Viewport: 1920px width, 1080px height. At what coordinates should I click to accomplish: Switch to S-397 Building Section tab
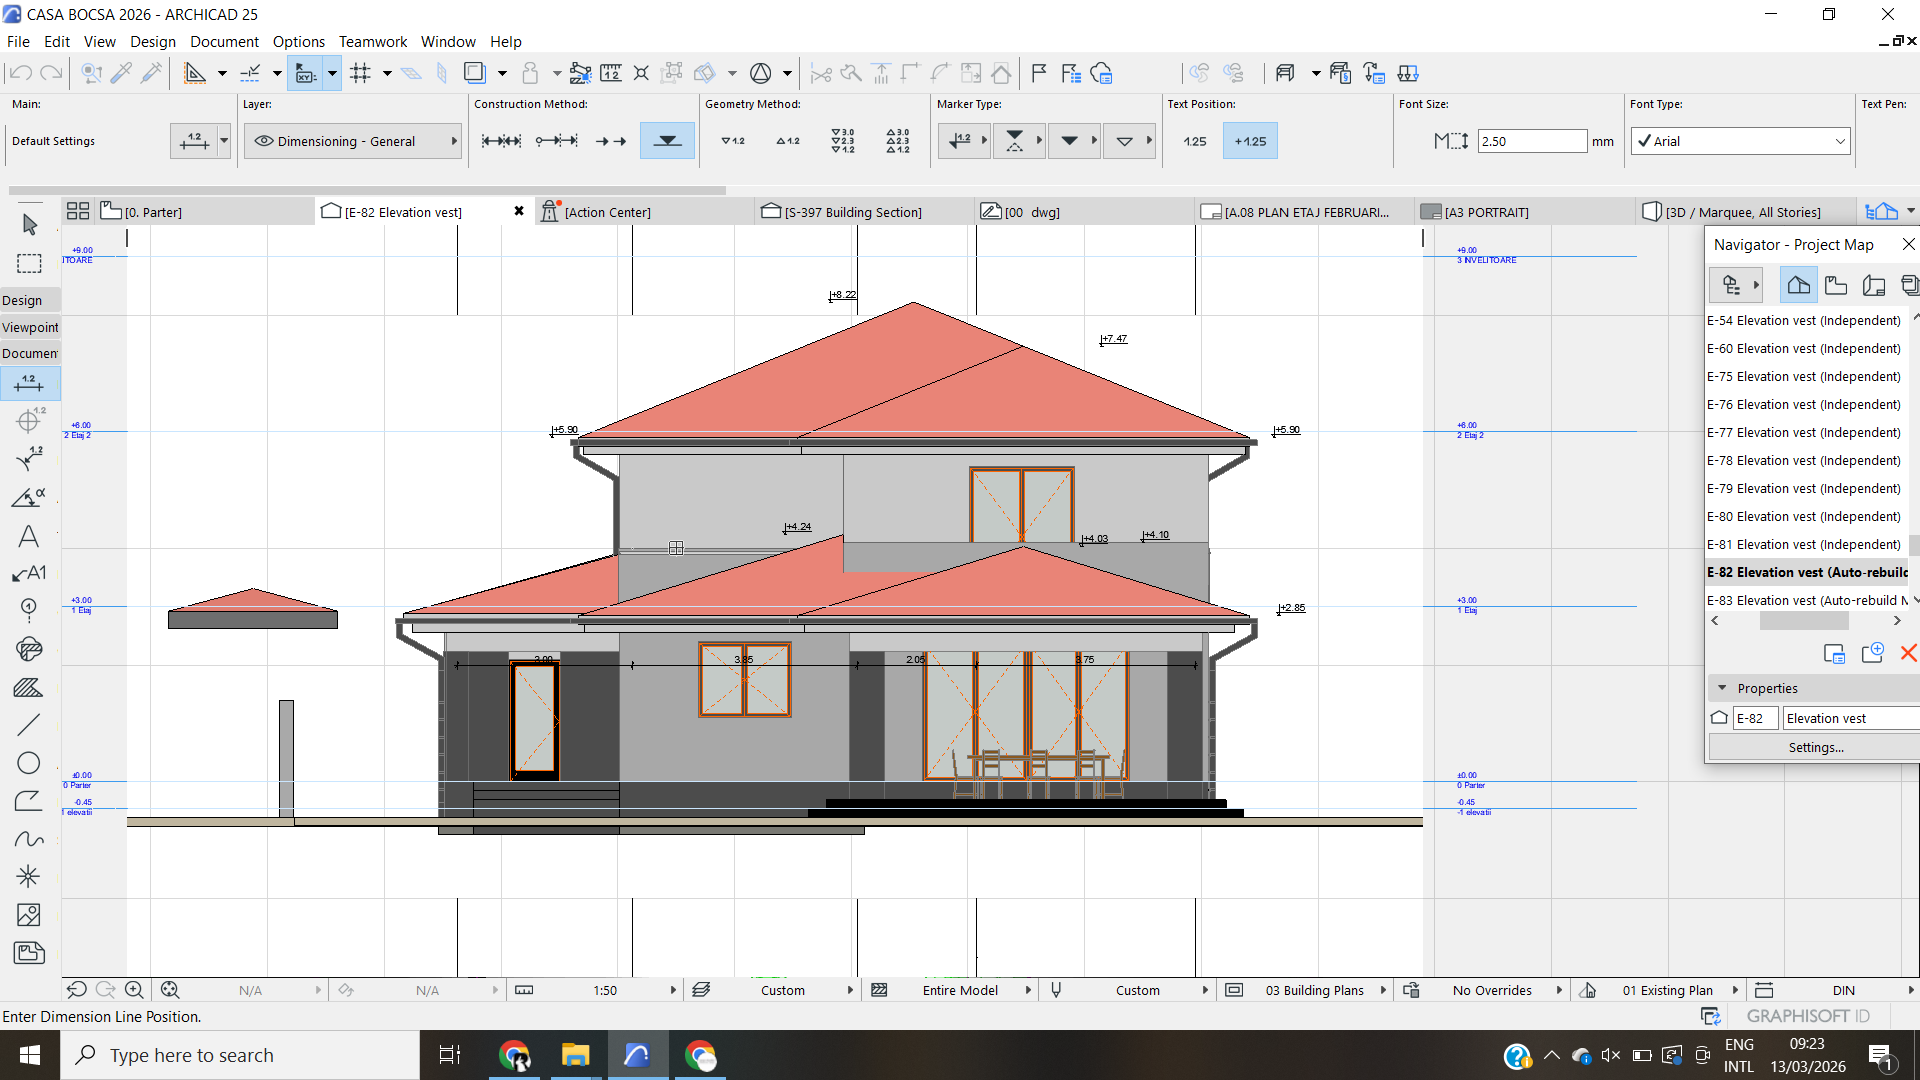(x=853, y=212)
